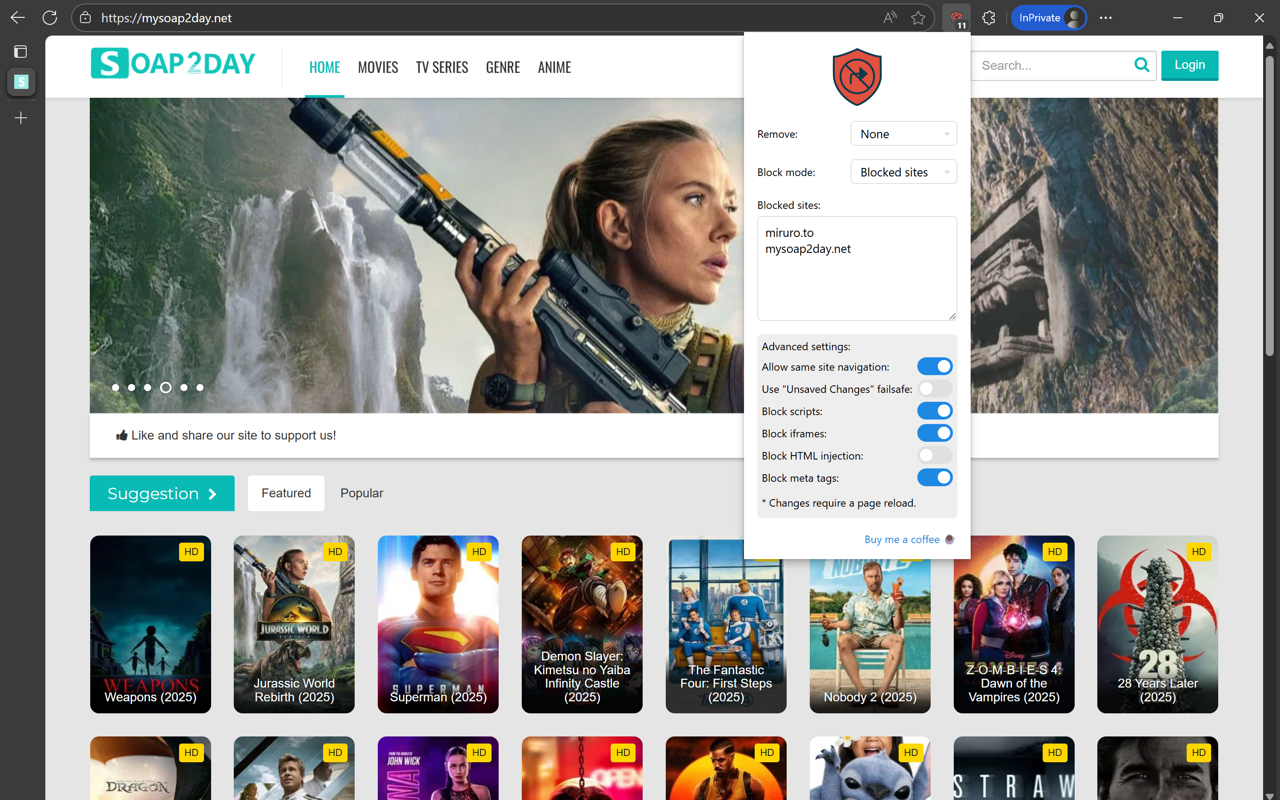
Task: Add page to favorites with the star icon
Action: (918, 18)
